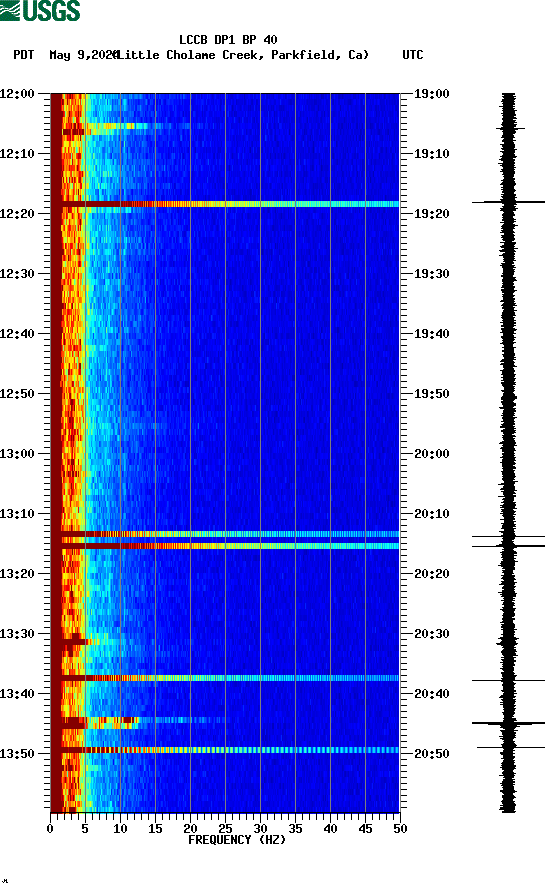The image size is (552, 892).
Task: Click the '13:40' PDT time label
Action: pyautogui.click(x=17, y=694)
